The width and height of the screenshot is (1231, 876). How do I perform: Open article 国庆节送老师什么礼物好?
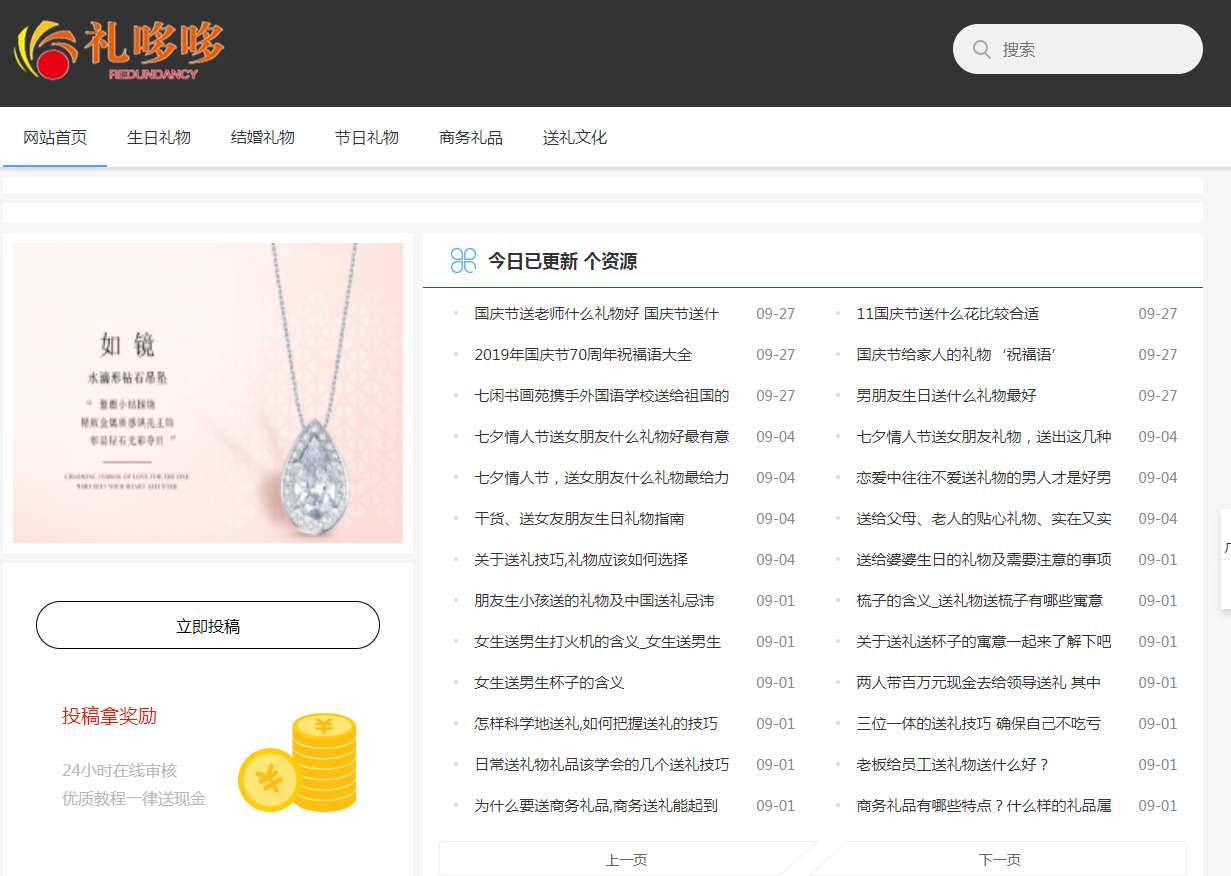(x=596, y=314)
